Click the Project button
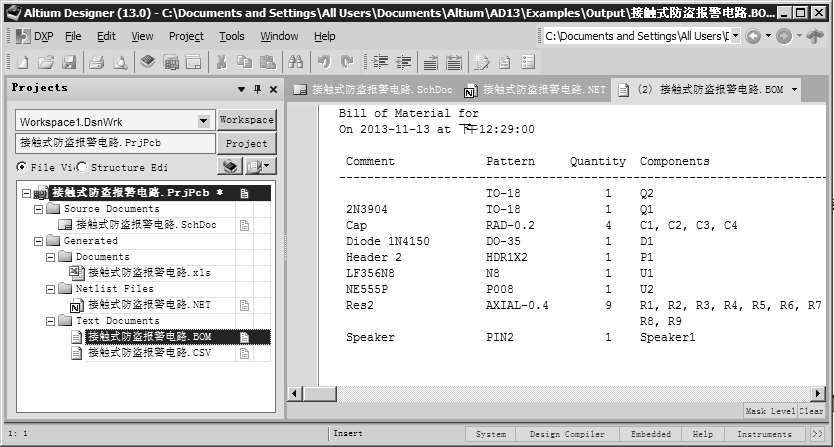 coord(246,143)
